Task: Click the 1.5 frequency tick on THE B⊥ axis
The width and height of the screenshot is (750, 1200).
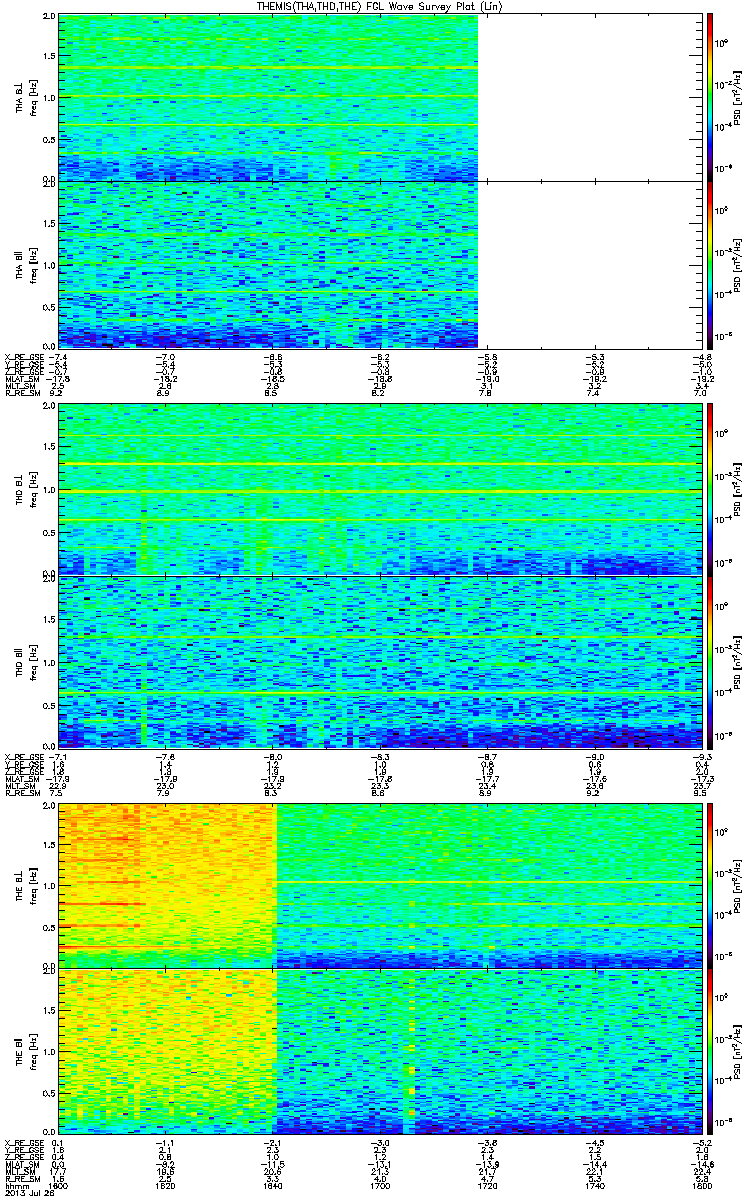Action: [50, 846]
